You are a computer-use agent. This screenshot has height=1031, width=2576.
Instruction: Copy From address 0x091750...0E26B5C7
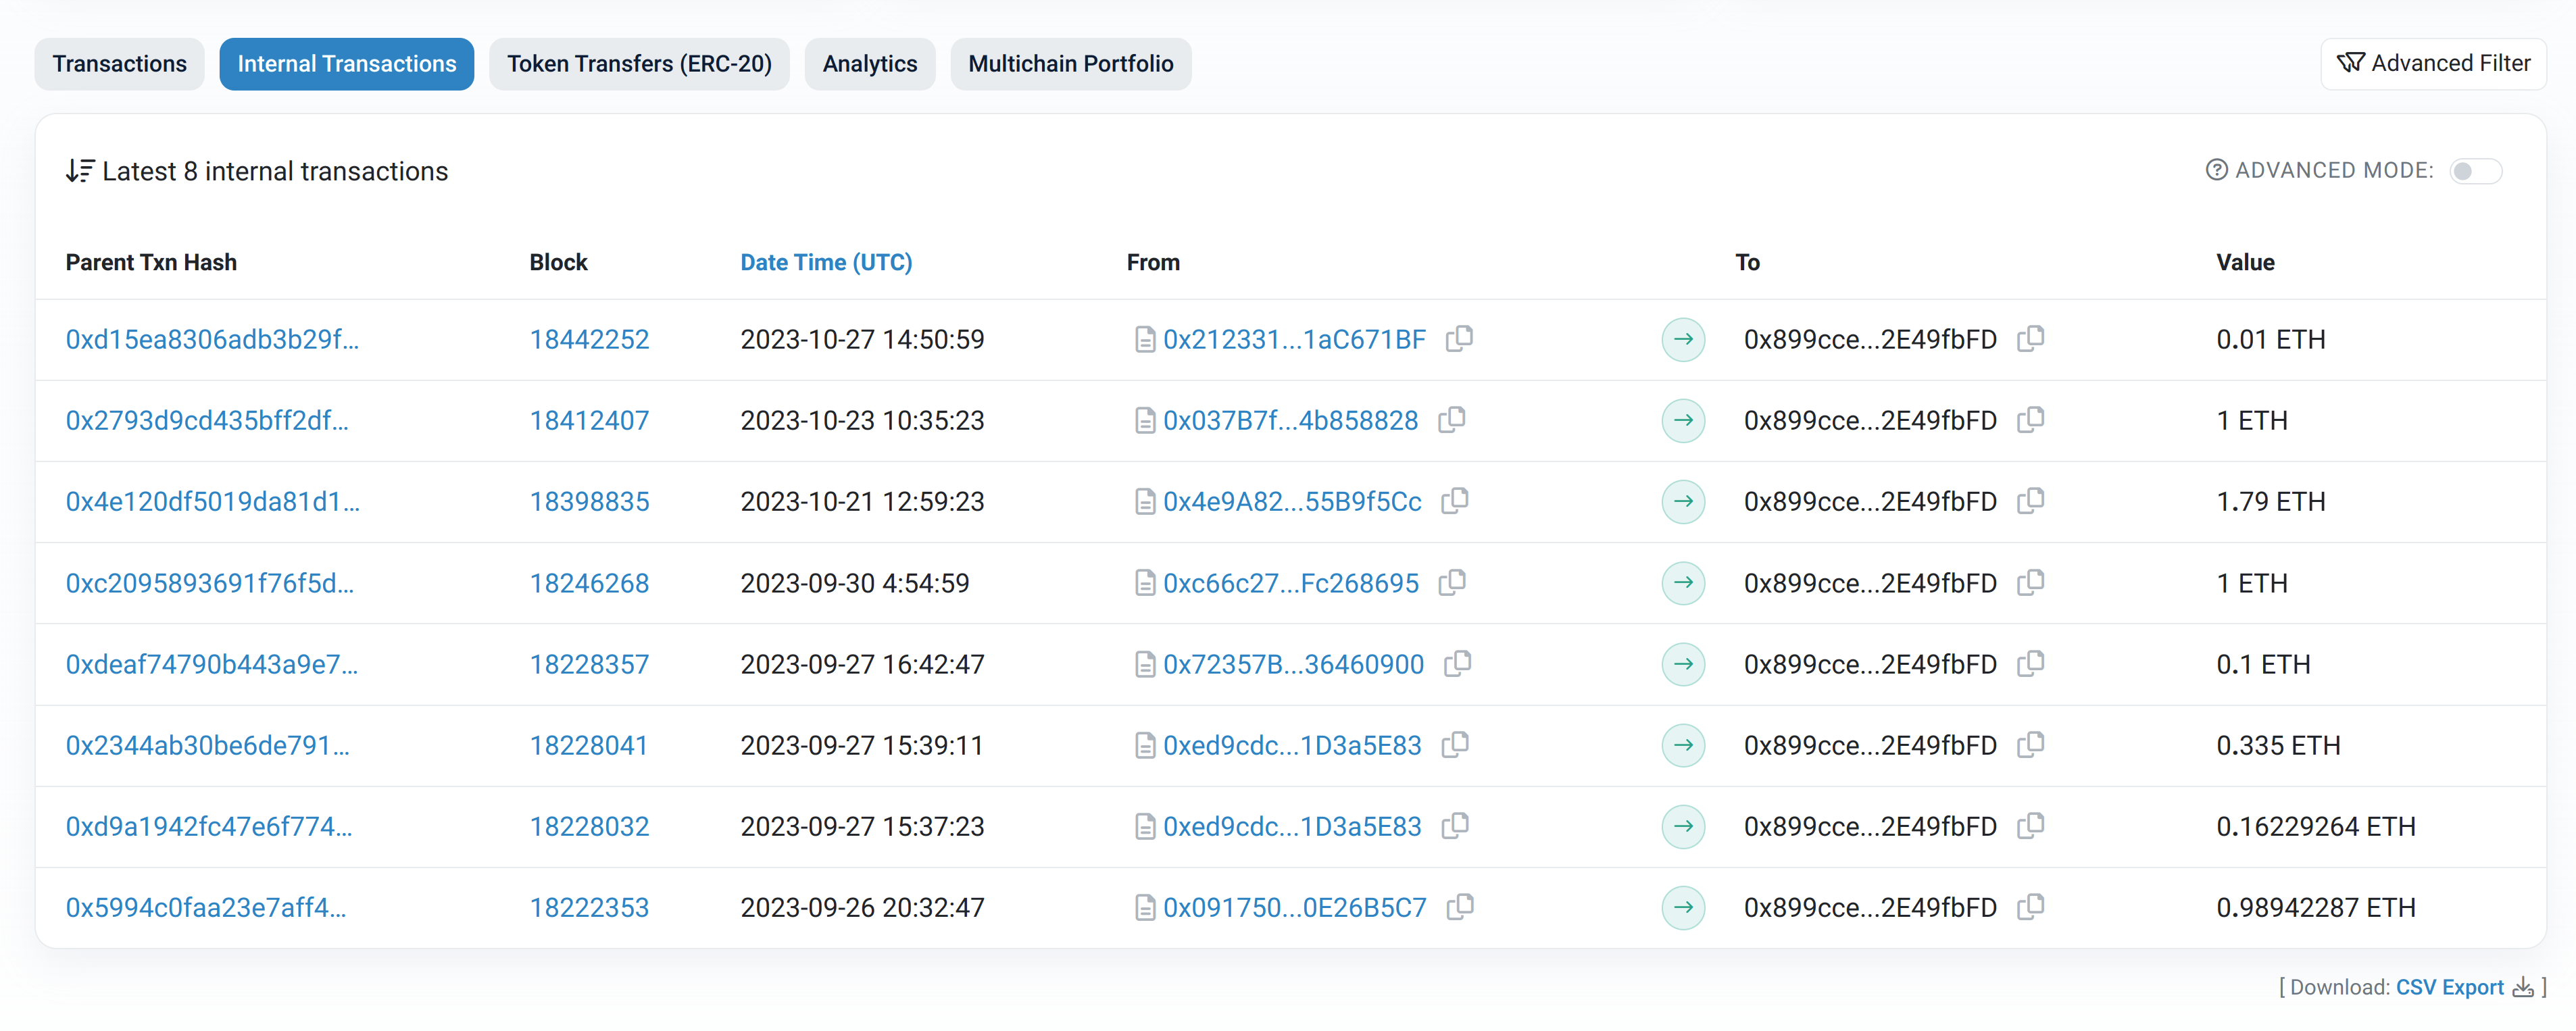coord(1460,906)
